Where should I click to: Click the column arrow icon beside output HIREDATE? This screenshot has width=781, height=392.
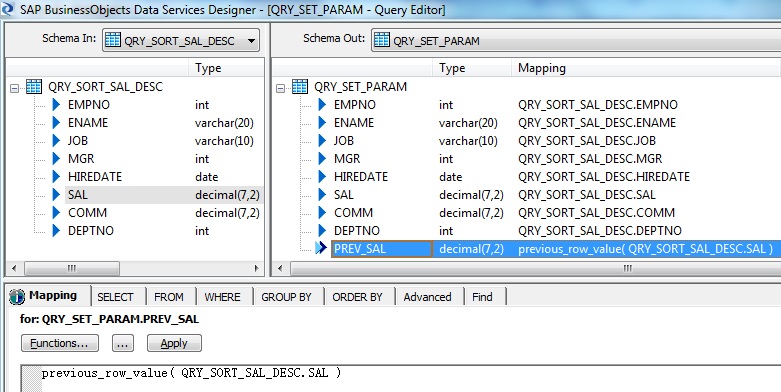[x=322, y=176]
